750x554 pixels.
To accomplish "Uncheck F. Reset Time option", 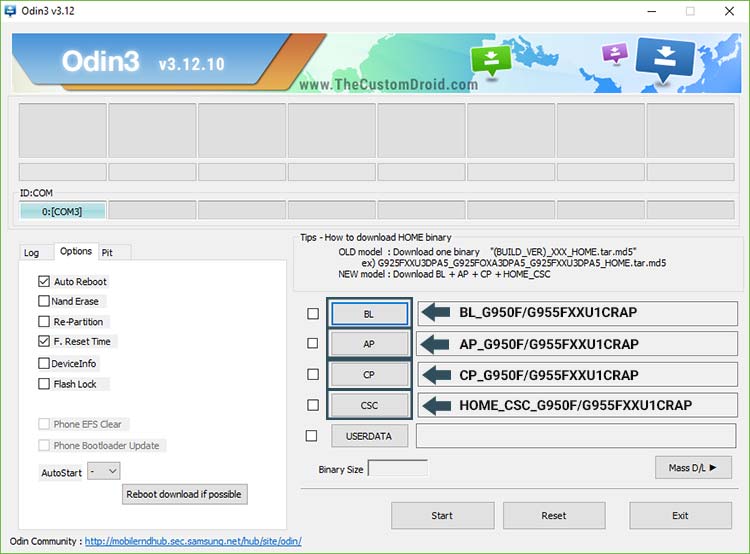I will [x=44, y=341].
